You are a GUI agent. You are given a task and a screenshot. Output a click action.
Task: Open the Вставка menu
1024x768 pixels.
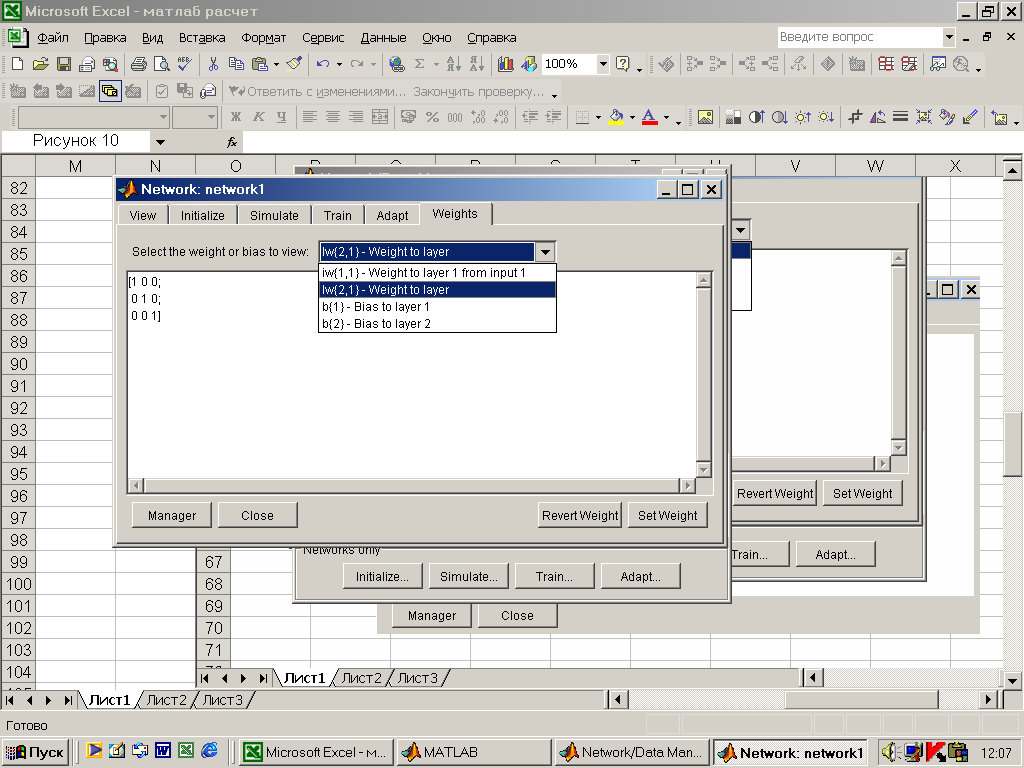202,37
